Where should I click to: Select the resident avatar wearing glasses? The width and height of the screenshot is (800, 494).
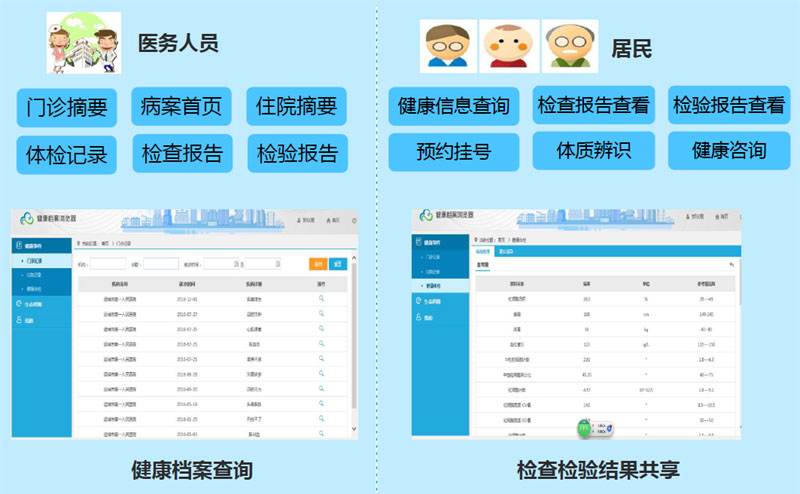[443, 45]
